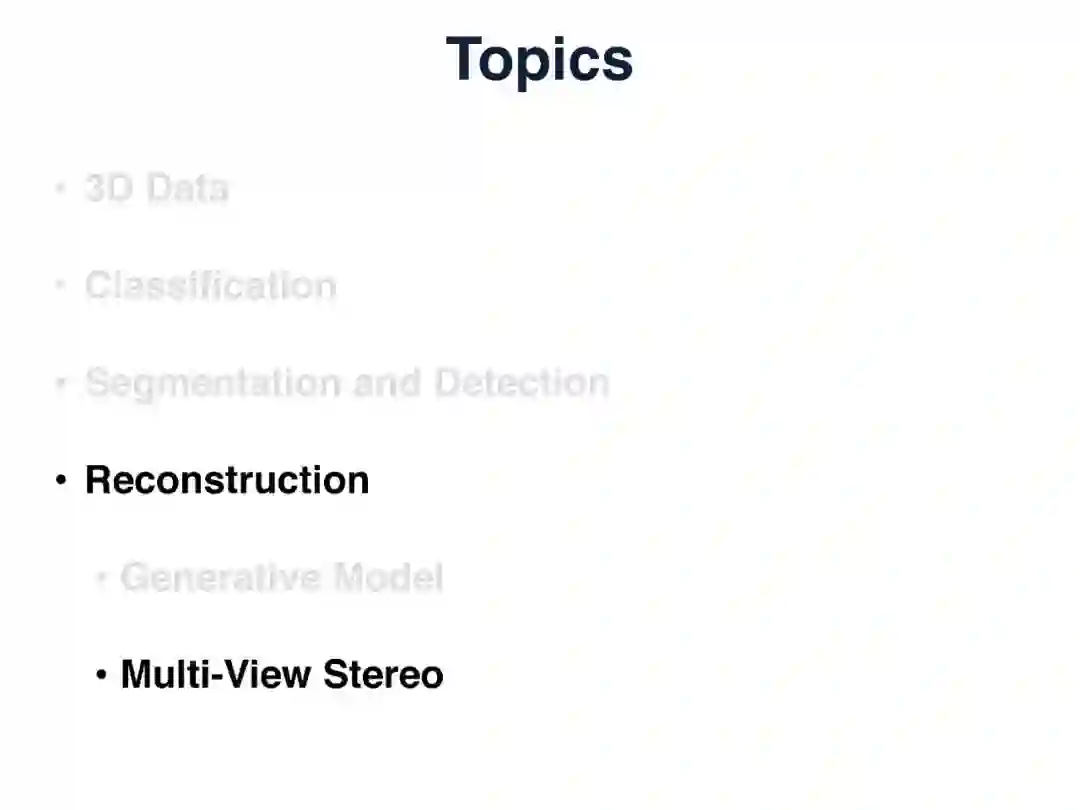Click the bullet point before Reconstruction
The height and width of the screenshot is (810, 1080).
tap(61, 481)
